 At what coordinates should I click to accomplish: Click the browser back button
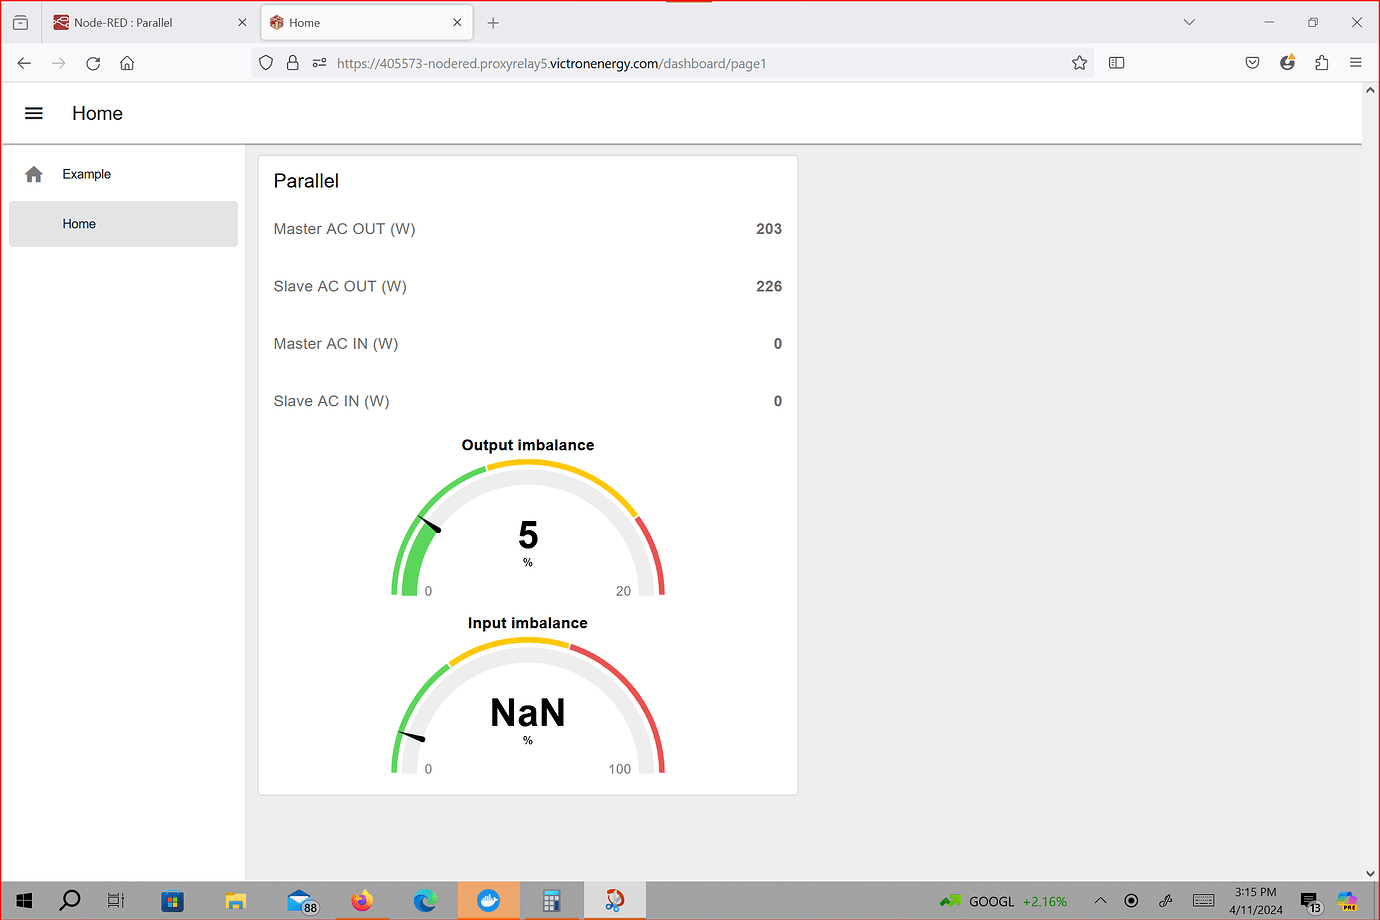[24, 62]
